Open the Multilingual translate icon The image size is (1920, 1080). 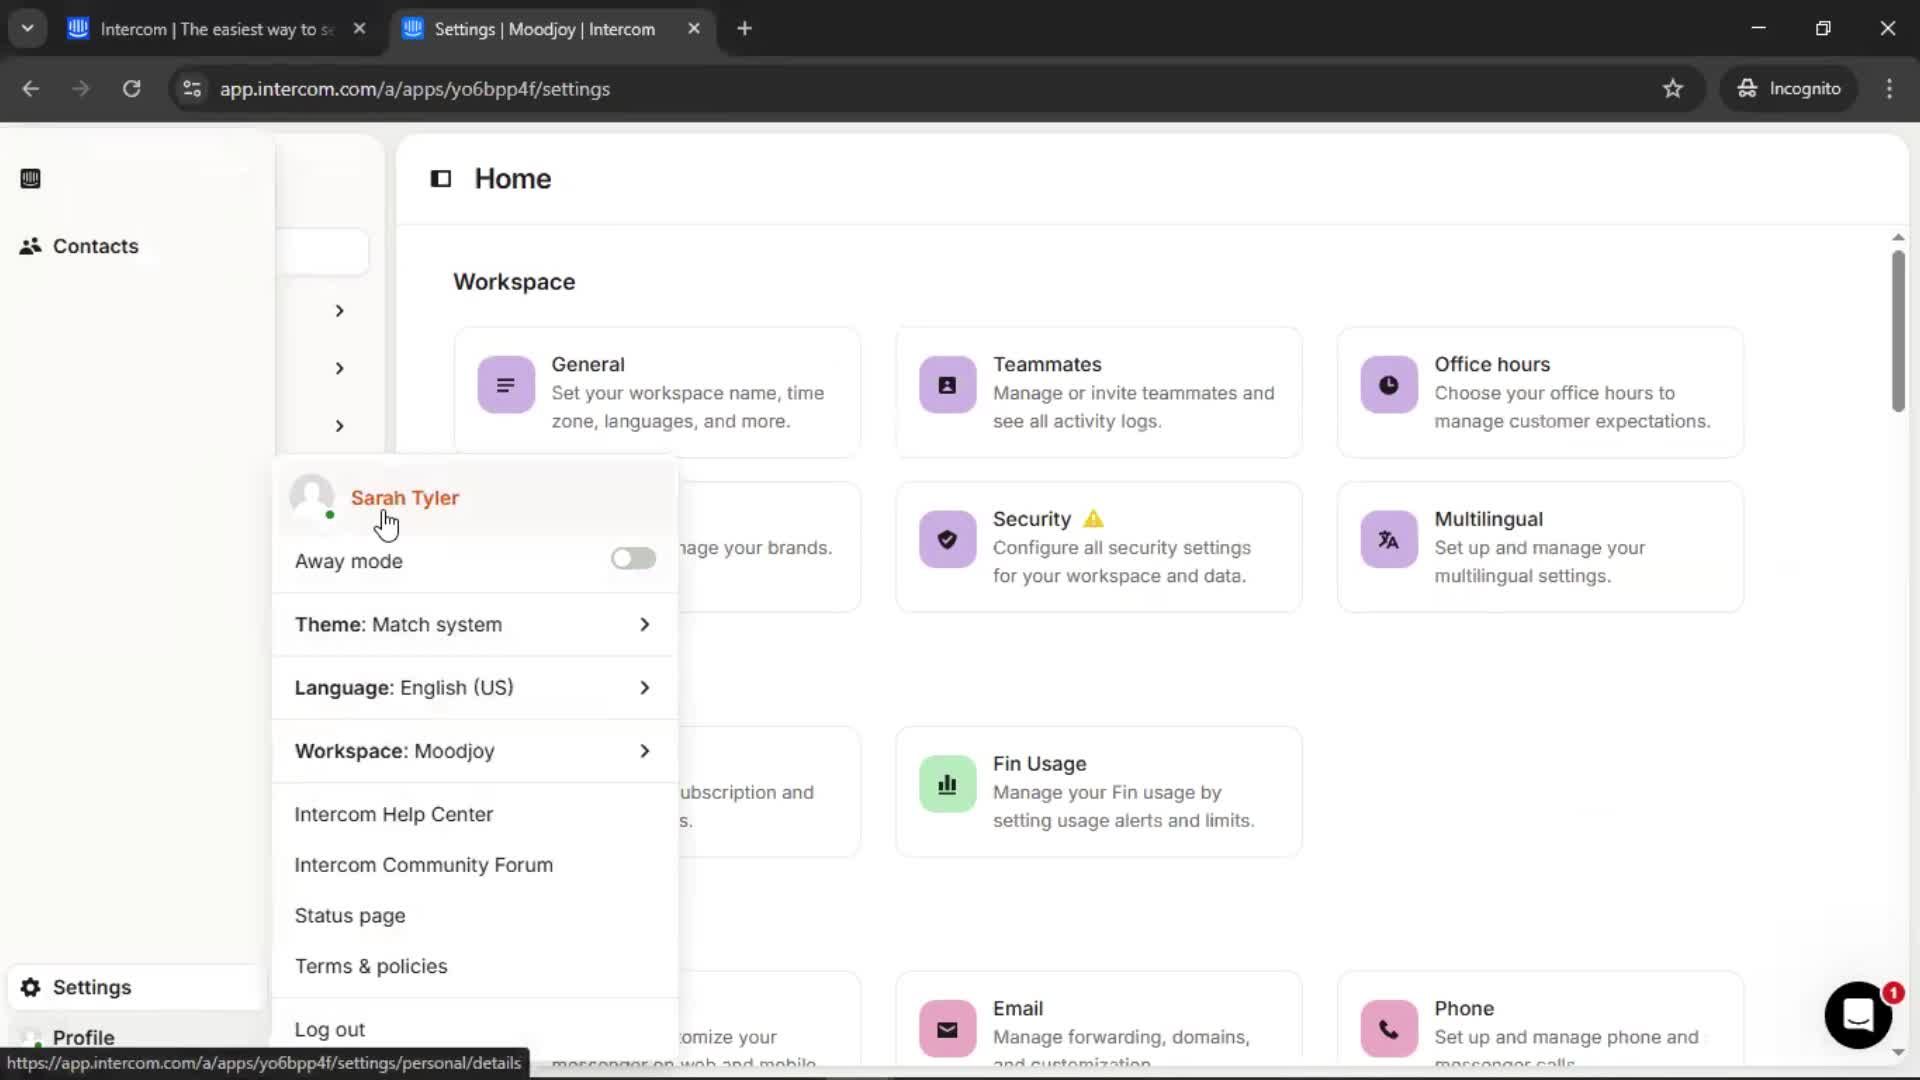click(x=1389, y=540)
